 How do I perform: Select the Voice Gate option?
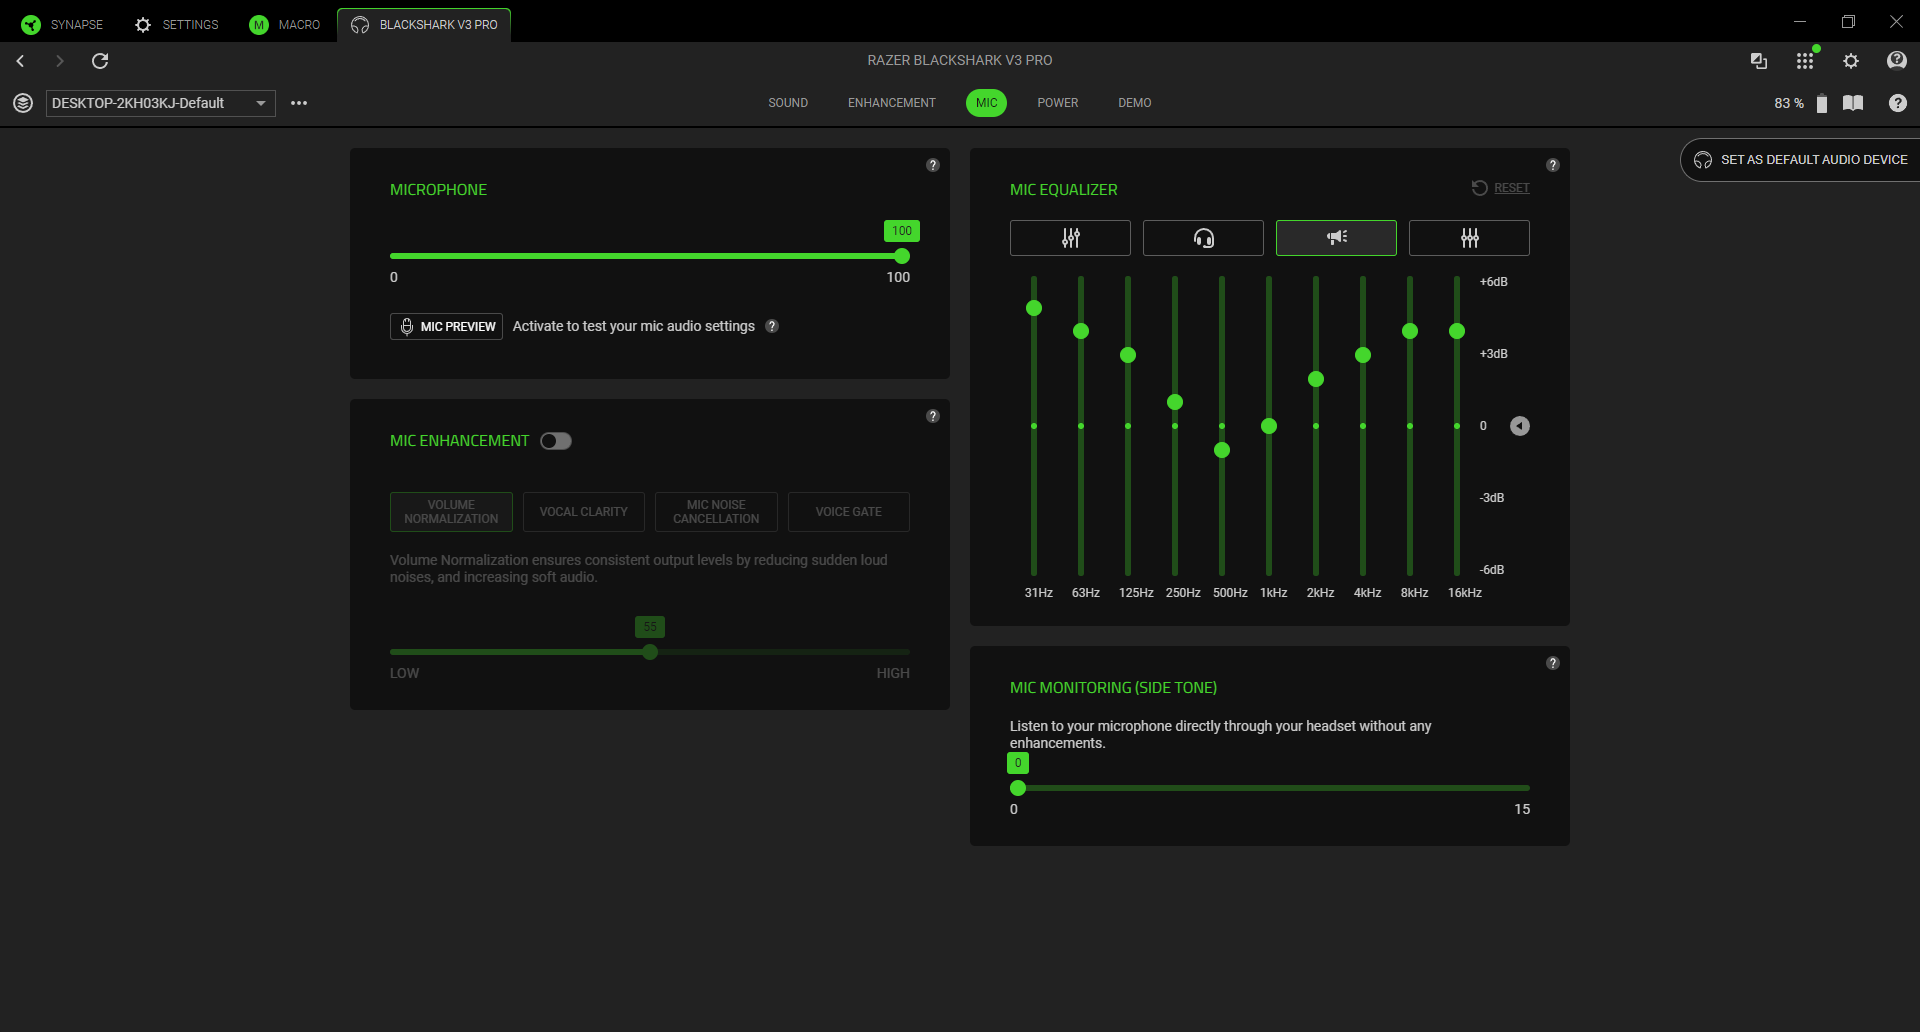pos(848,512)
